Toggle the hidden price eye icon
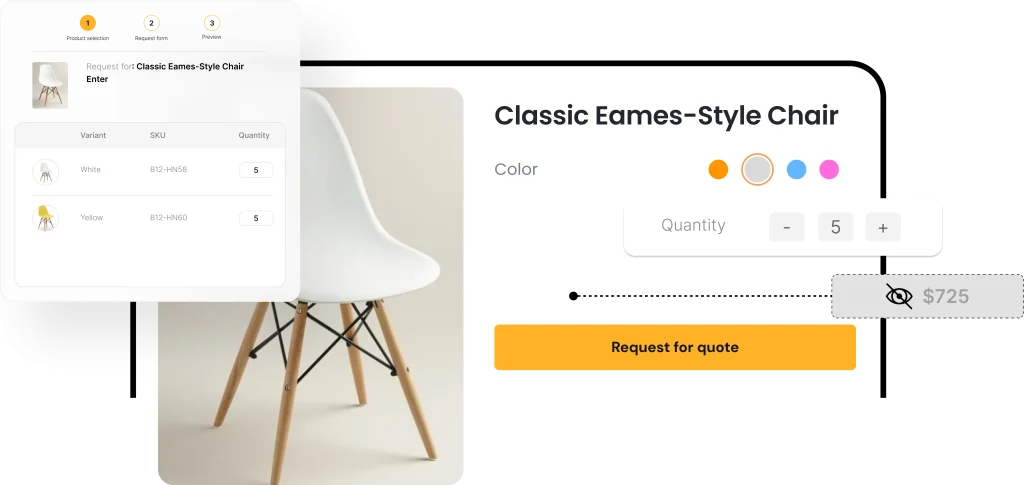Screen dimensions: 1024x485 click(899, 296)
